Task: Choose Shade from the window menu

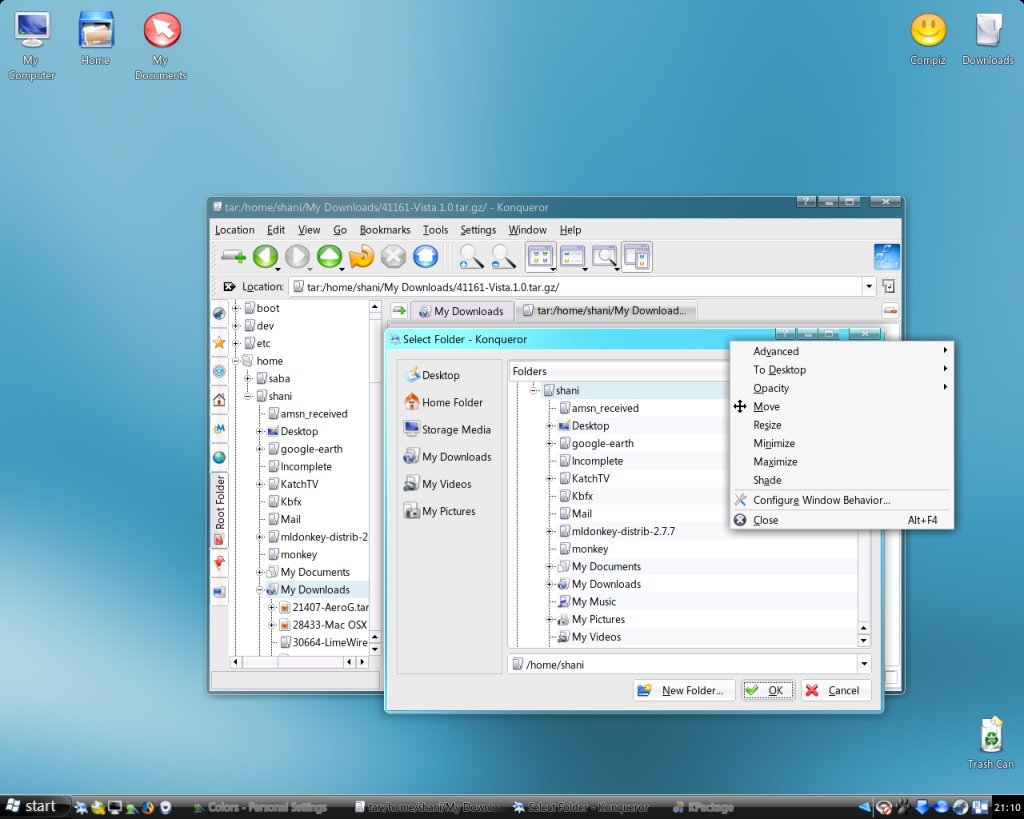Action: (841, 480)
